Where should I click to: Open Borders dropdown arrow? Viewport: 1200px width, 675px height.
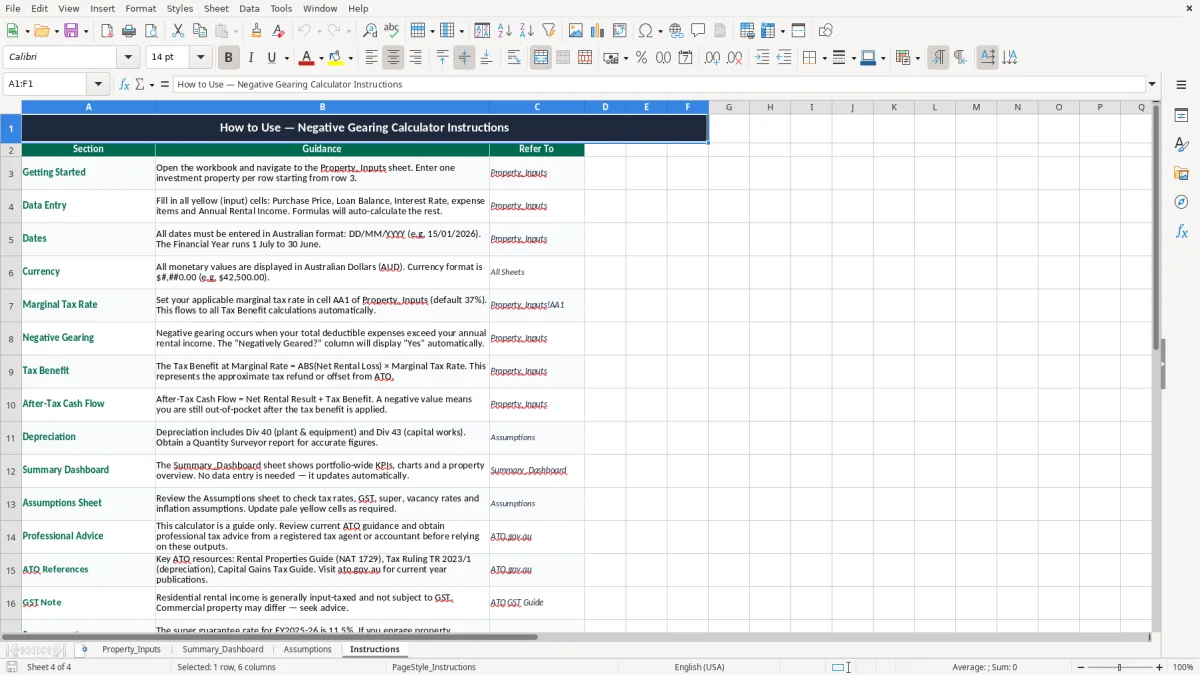823,58
